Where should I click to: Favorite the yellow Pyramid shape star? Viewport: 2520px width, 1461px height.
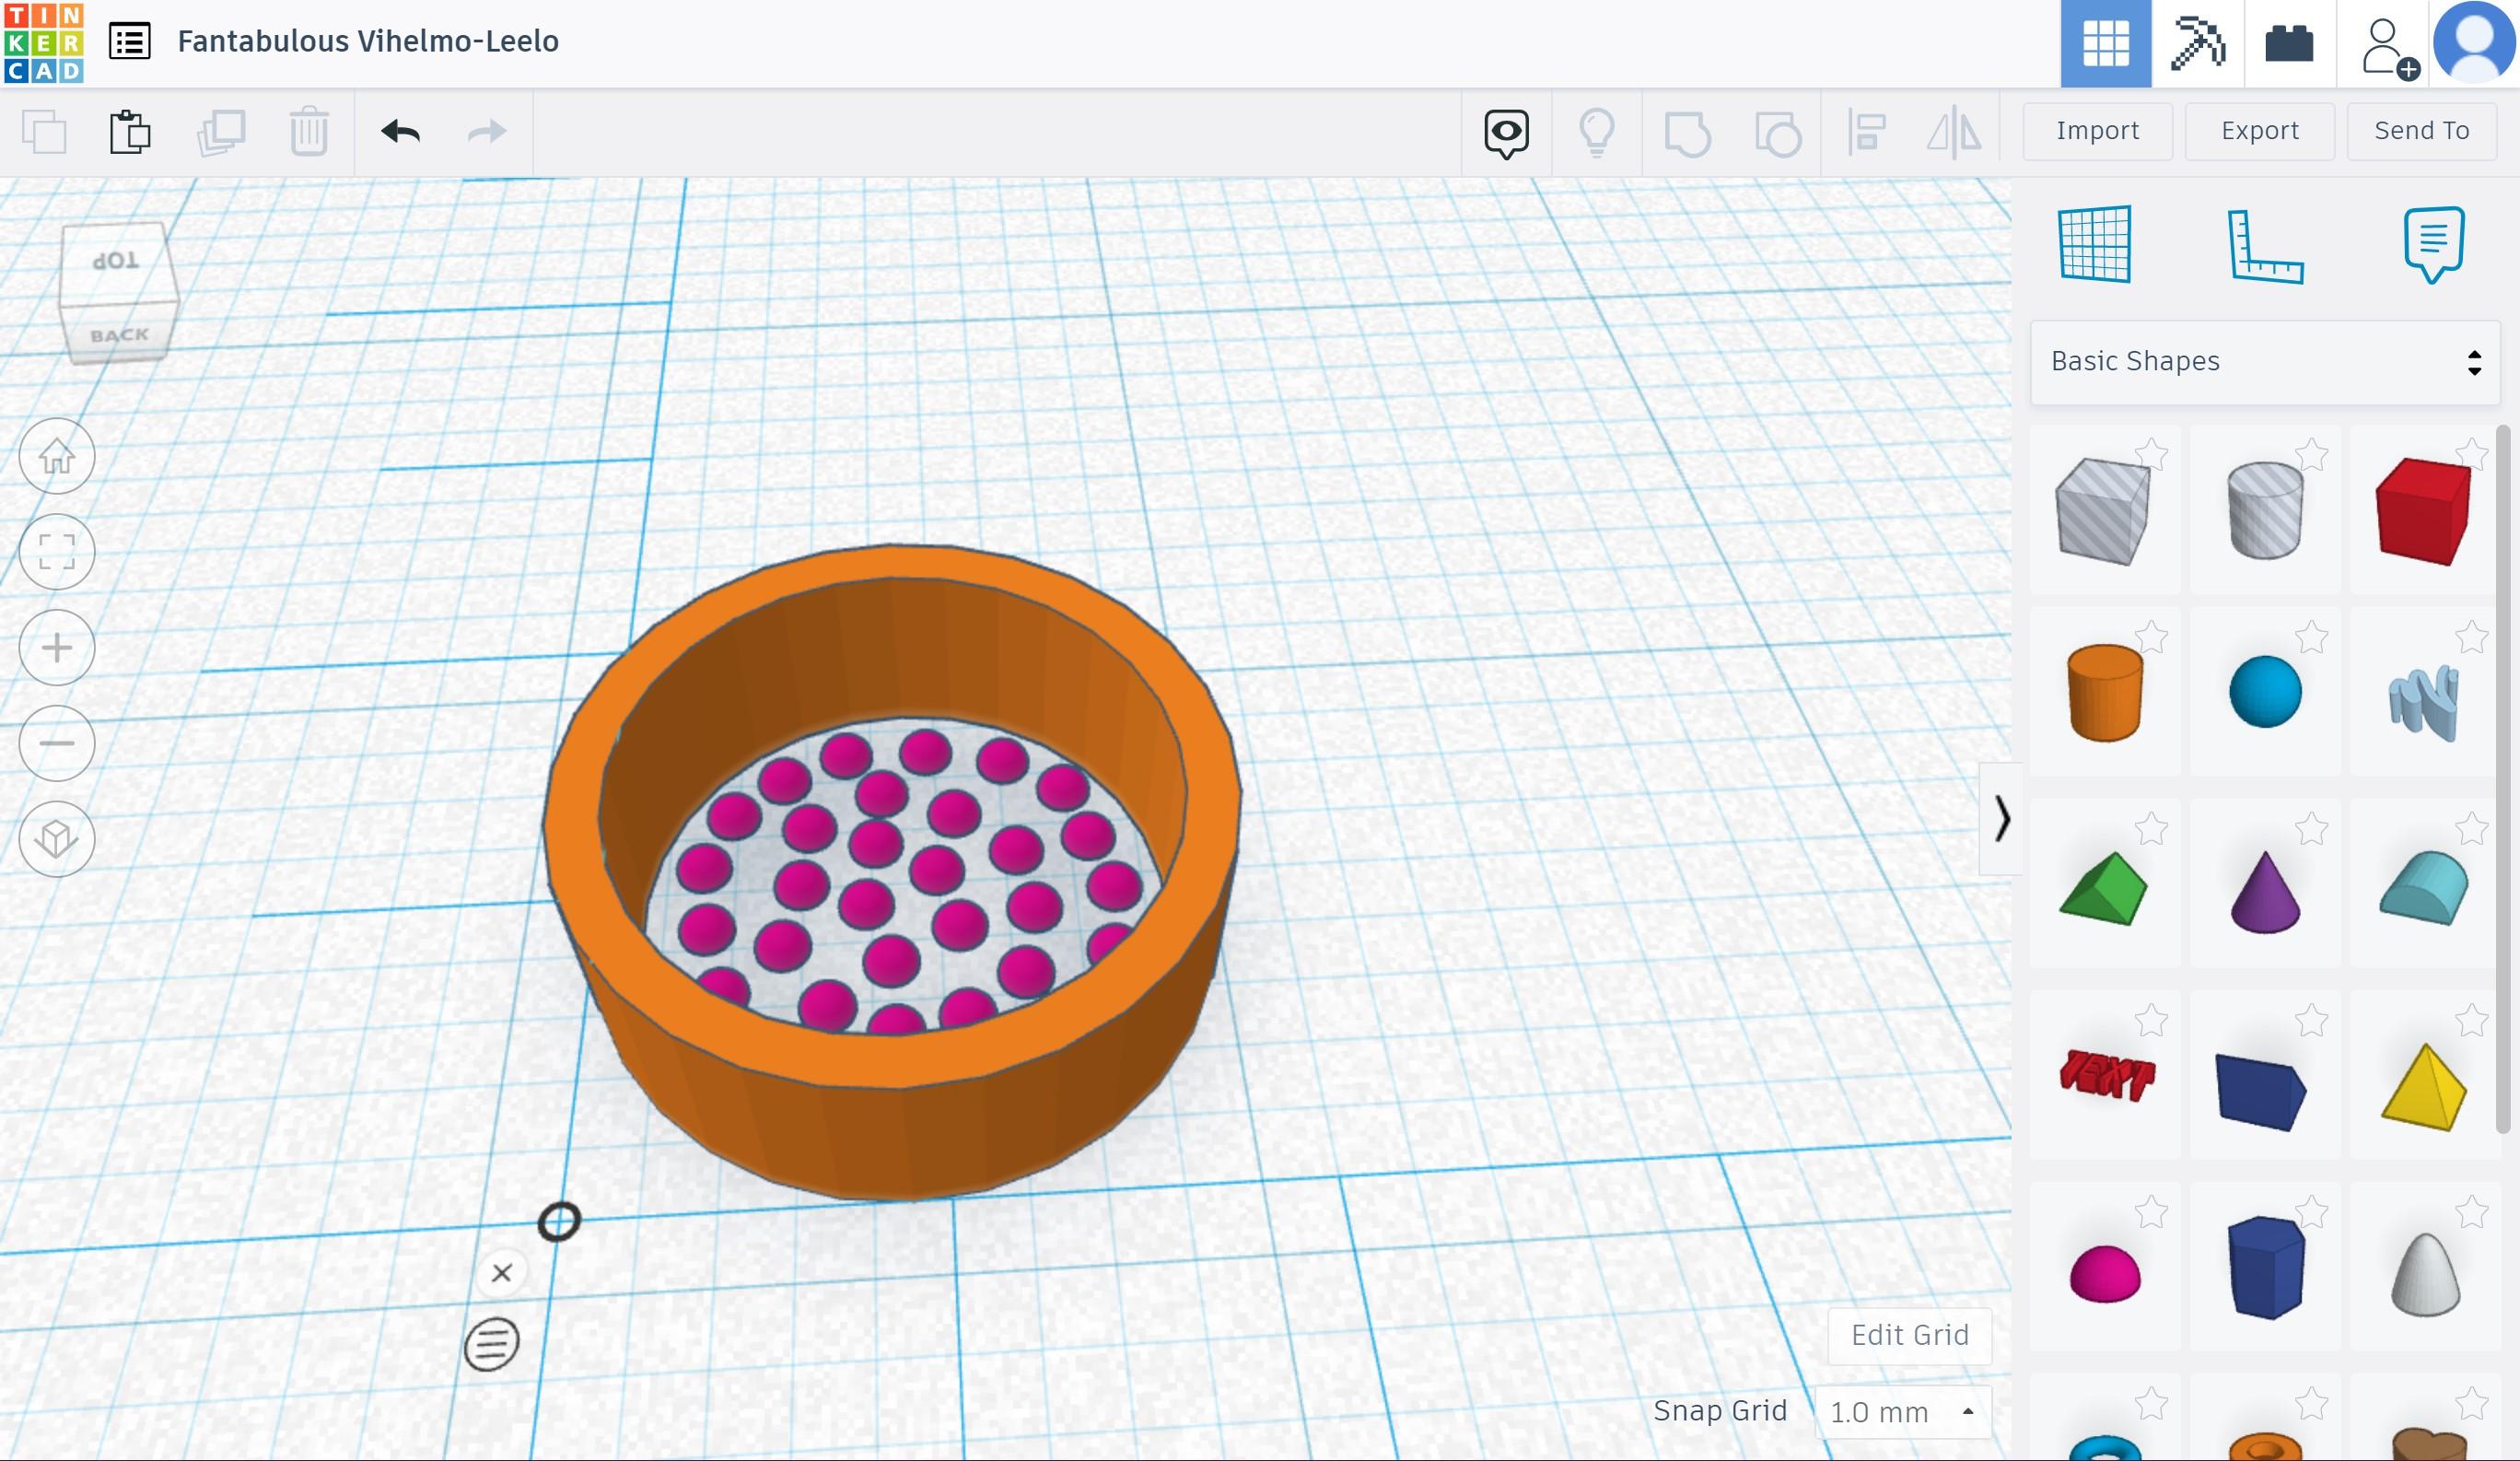pyautogui.click(x=2471, y=1020)
